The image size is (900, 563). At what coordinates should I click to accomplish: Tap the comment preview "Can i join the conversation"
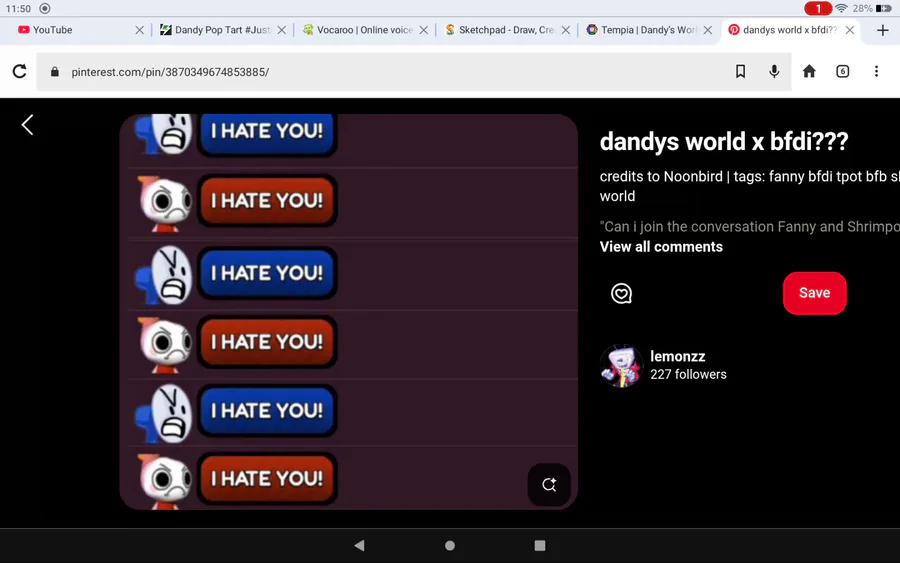(750, 227)
